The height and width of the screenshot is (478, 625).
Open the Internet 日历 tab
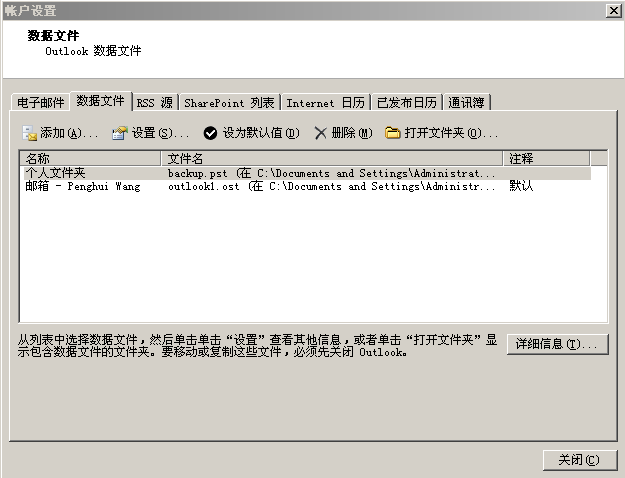tap(326, 102)
